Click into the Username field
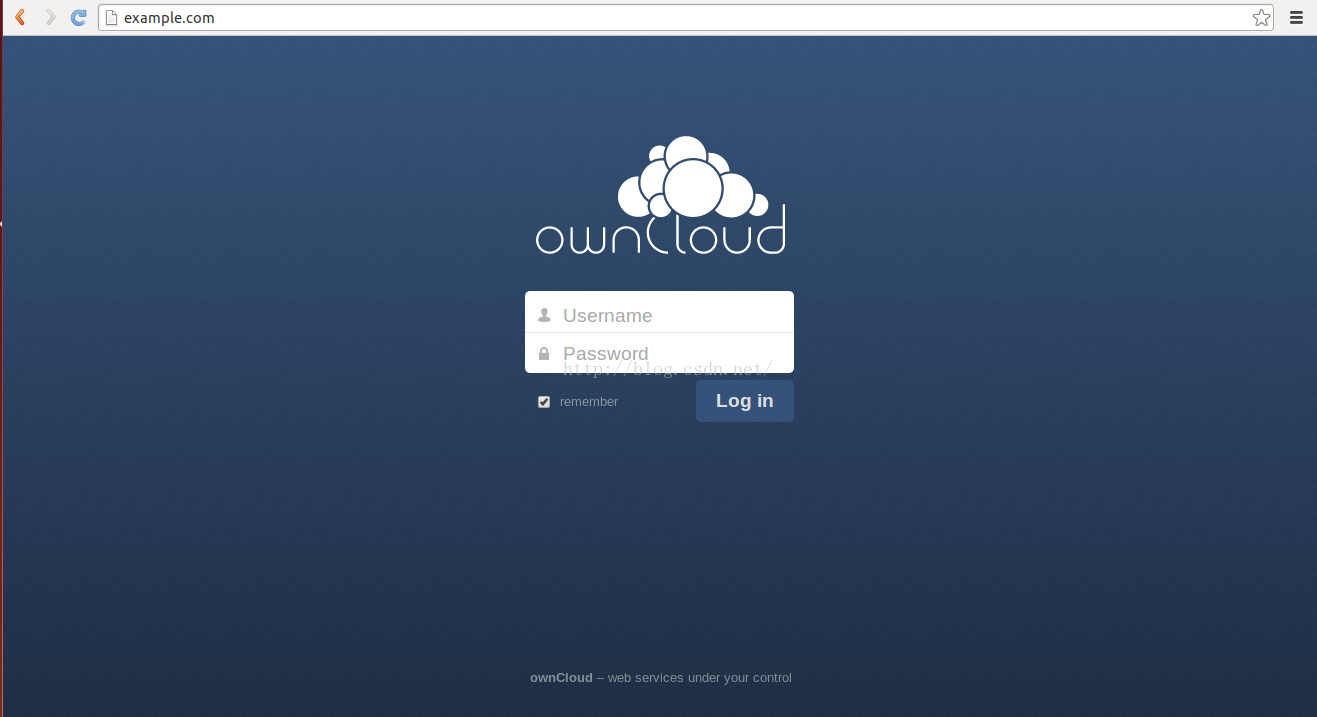Viewport: 1317px width, 717px height. coord(659,312)
